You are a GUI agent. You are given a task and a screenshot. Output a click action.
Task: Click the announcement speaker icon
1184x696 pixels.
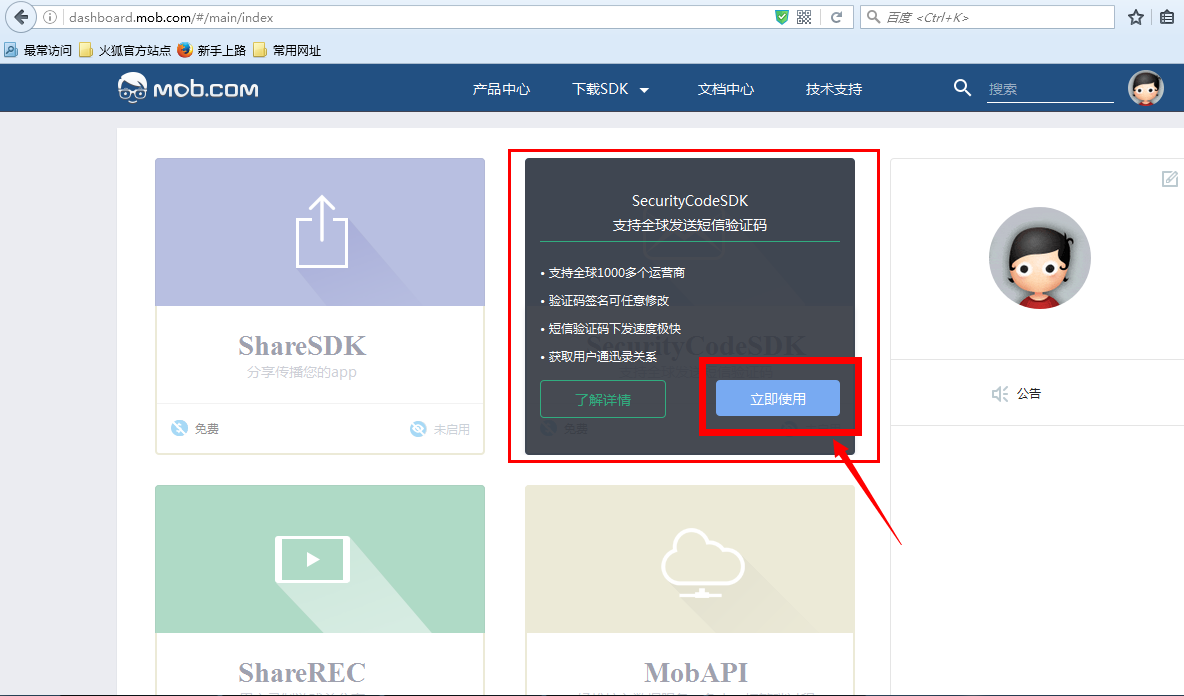(x=1000, y=394)
